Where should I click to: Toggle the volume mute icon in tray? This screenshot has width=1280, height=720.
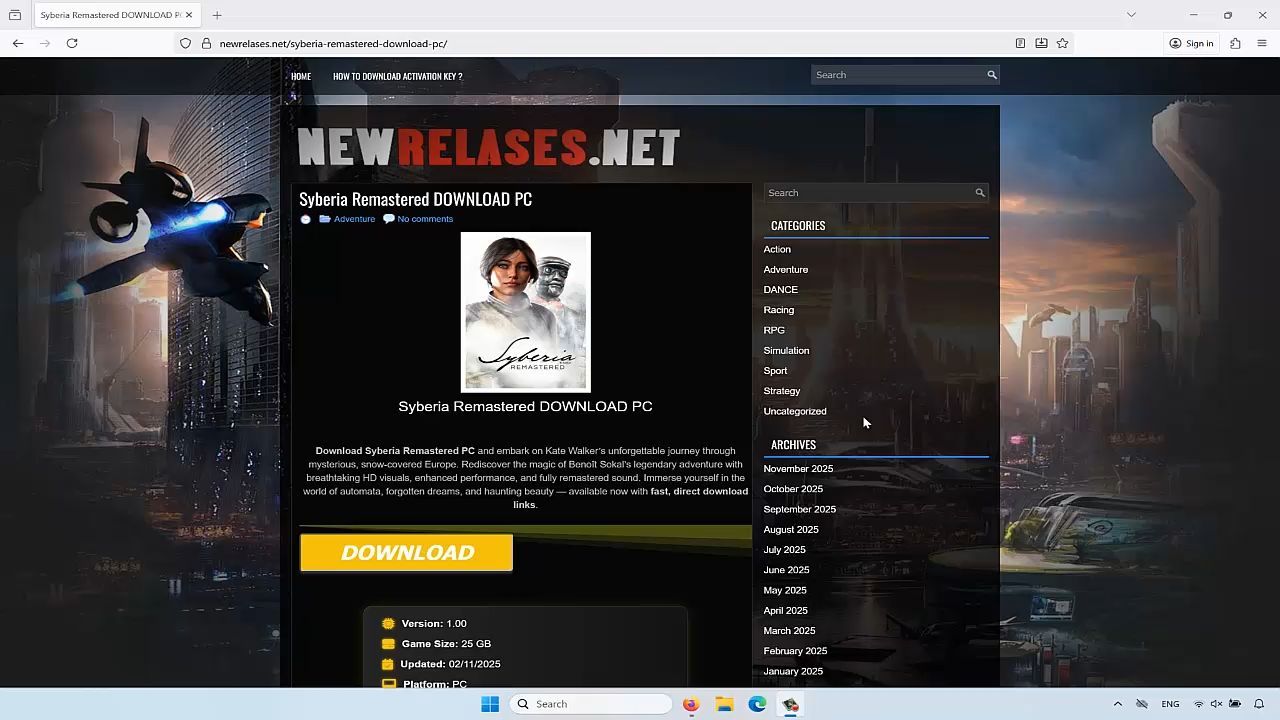[1216, 704]
